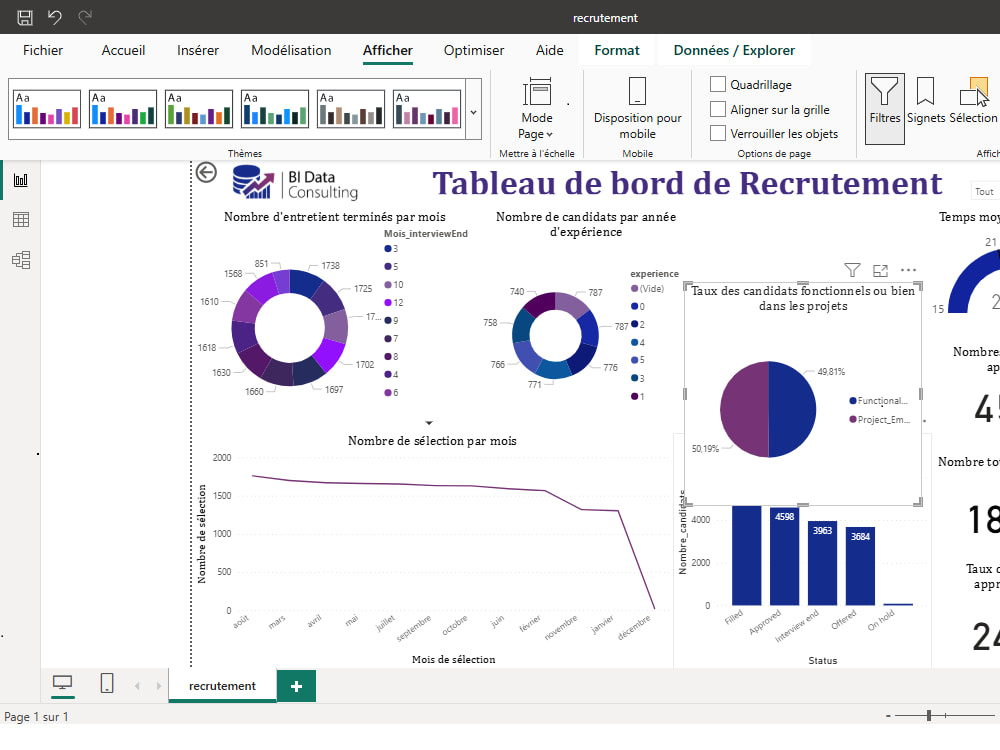Switch to Report view in sidebar
The height and width of the screenshot is (750, 1000).
[x=21, y=180]
